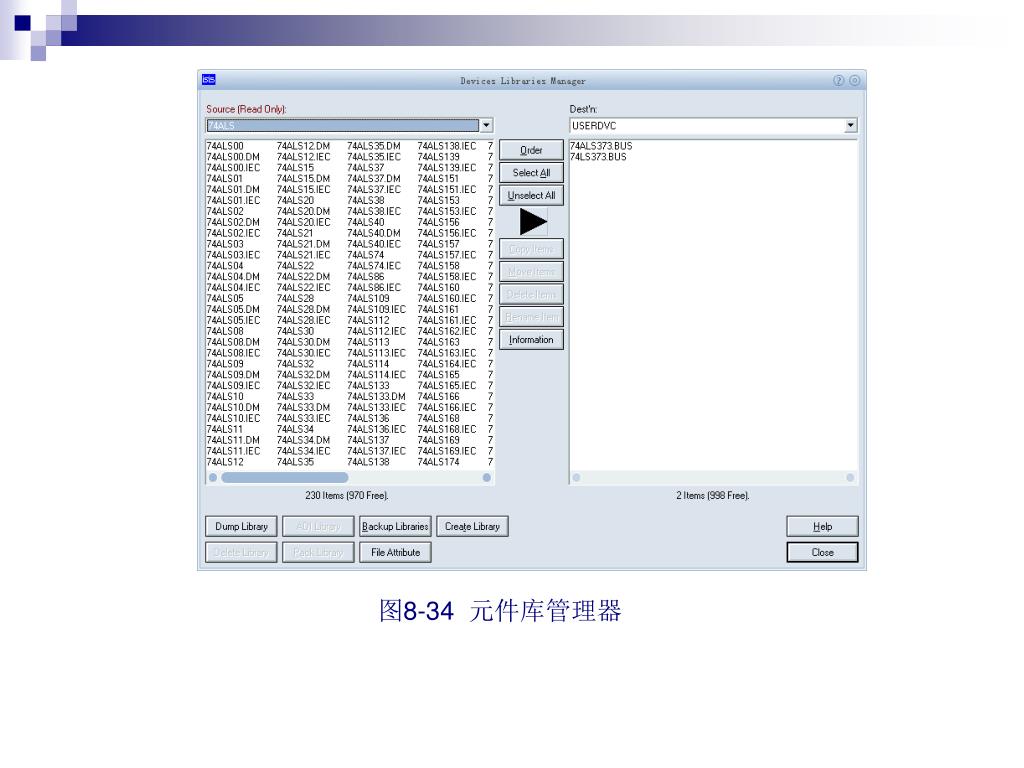
Task: Select 74ALS00 in the source list
Action: [225, 146]
